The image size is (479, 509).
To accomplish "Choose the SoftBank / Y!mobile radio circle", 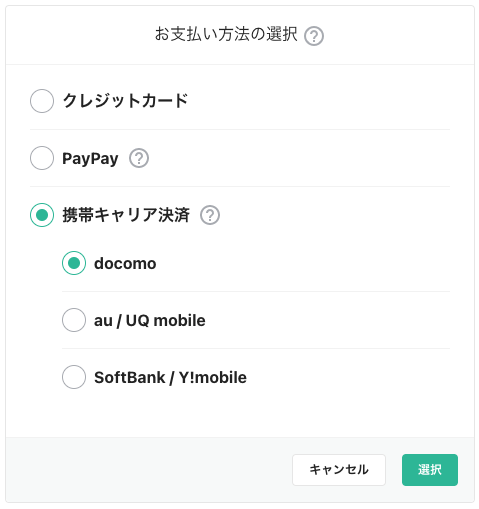I will (x=74, y=377).
